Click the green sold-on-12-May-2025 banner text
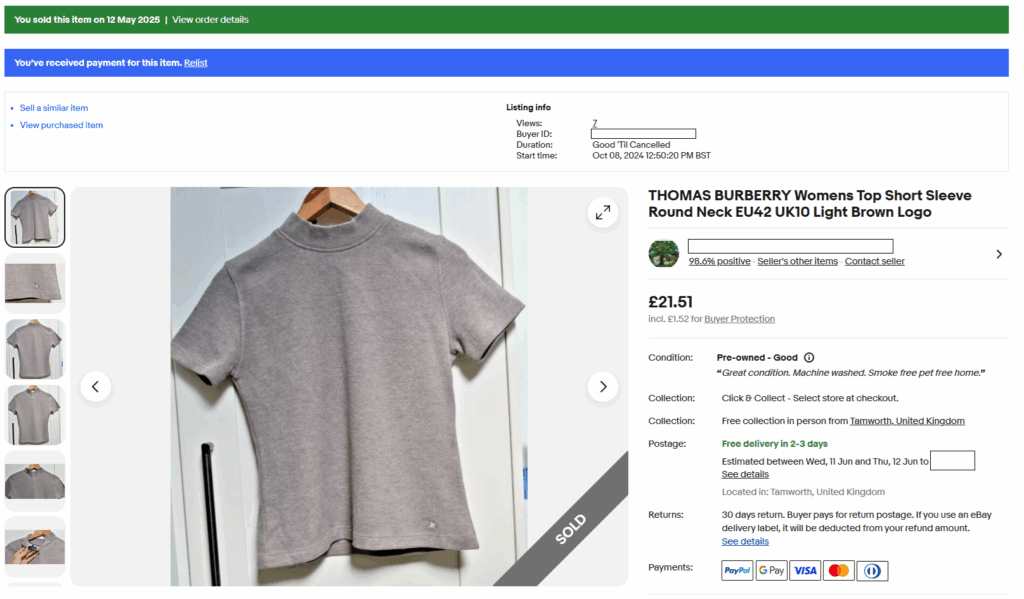The image size is (1024, 599). click(x=87, y=20)
